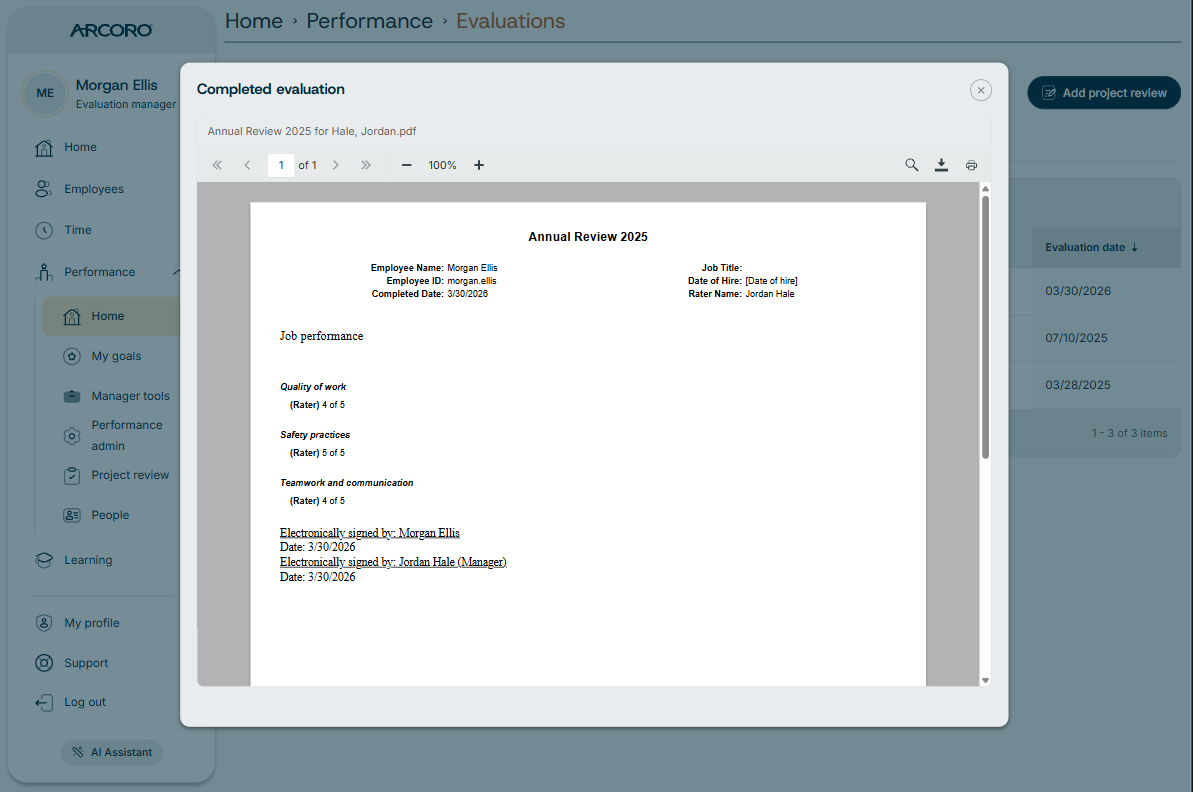Sort by Evaluation date column
This screenshot has width=1193, height=792.
point(1091,247)
